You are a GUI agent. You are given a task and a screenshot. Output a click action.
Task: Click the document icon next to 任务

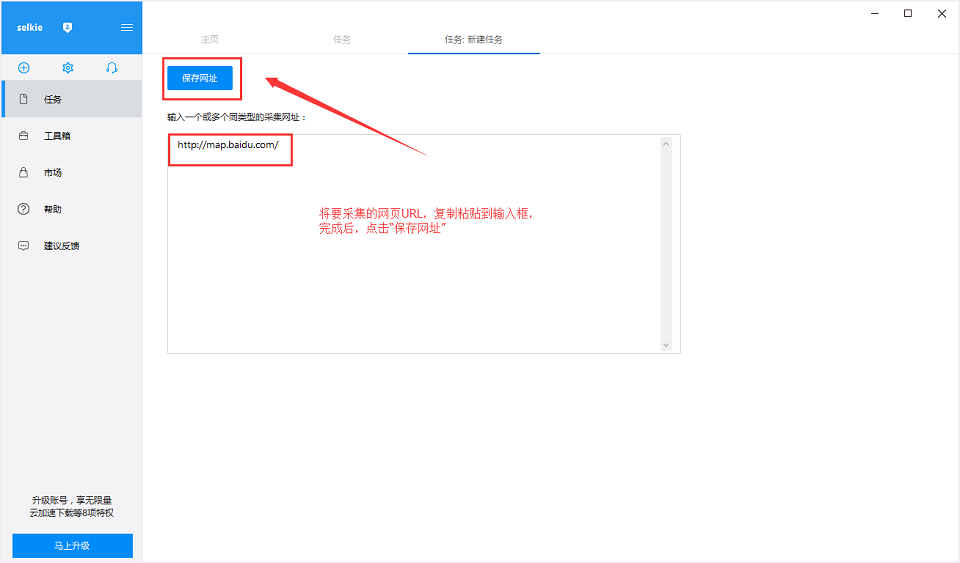[23, 99]
